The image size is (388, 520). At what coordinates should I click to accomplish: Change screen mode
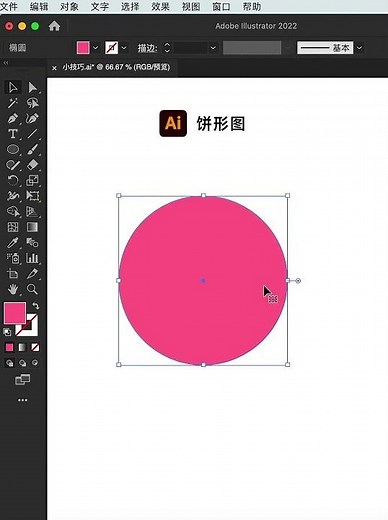click(23, 379)
